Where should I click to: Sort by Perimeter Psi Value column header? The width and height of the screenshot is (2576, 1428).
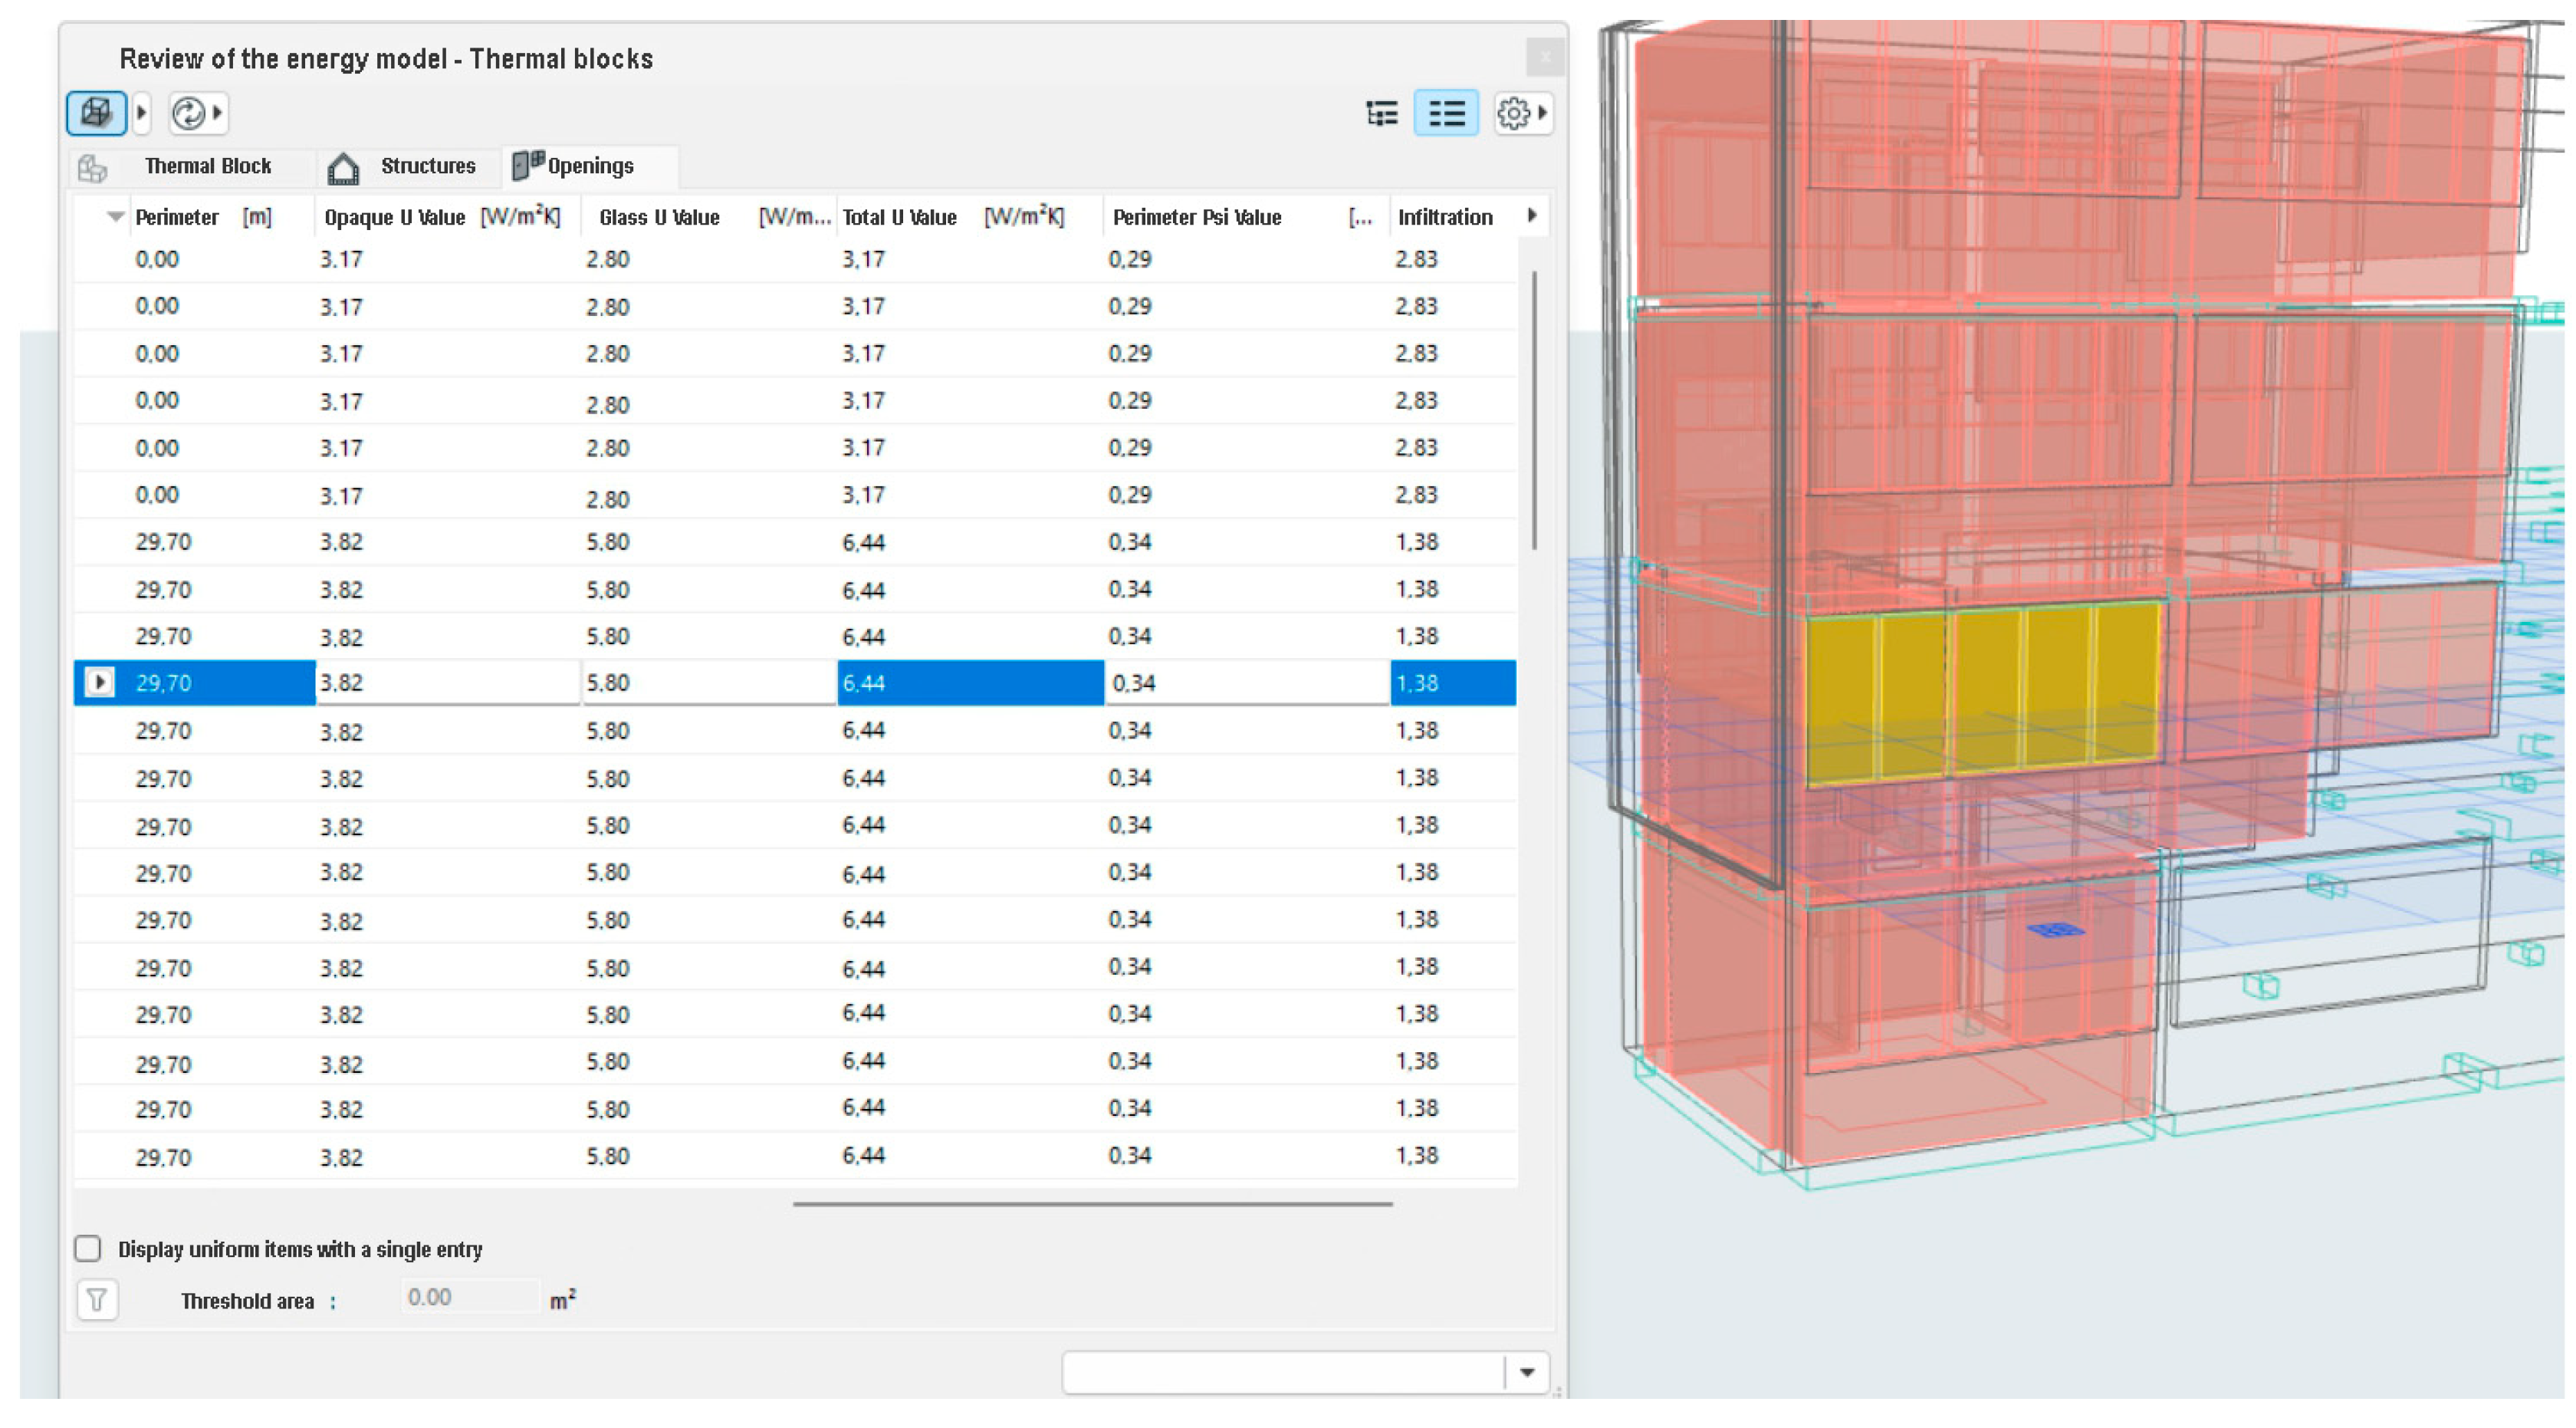[1196, 217]
